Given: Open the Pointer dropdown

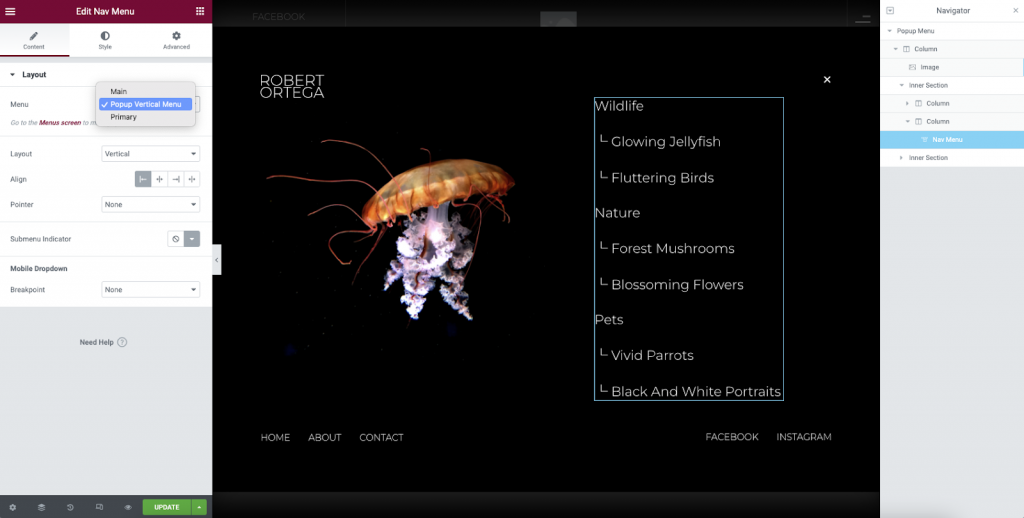Looking at the screenshot, I should click(x=151, y=204).
